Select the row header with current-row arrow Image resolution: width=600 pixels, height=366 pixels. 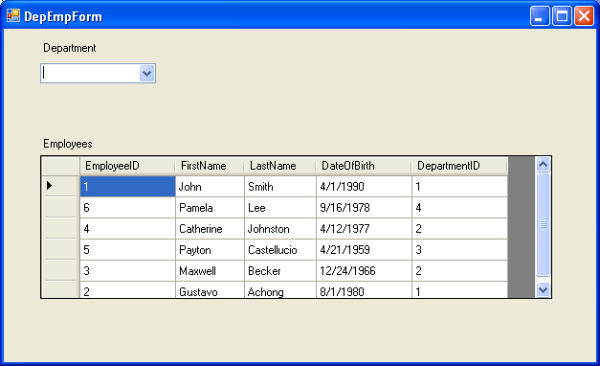pos(60,186)
